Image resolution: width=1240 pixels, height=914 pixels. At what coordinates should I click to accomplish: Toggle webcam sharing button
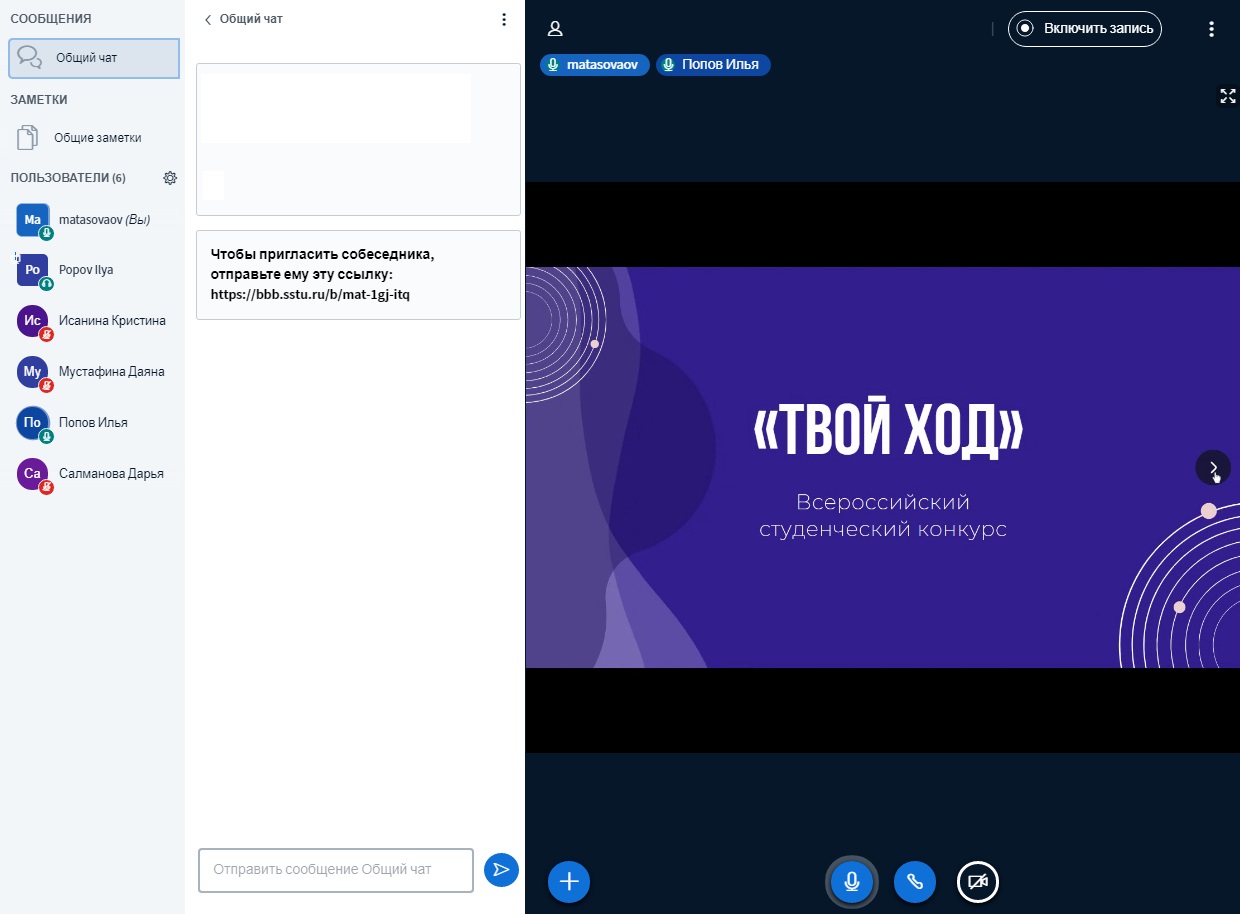tap(978, 881)
